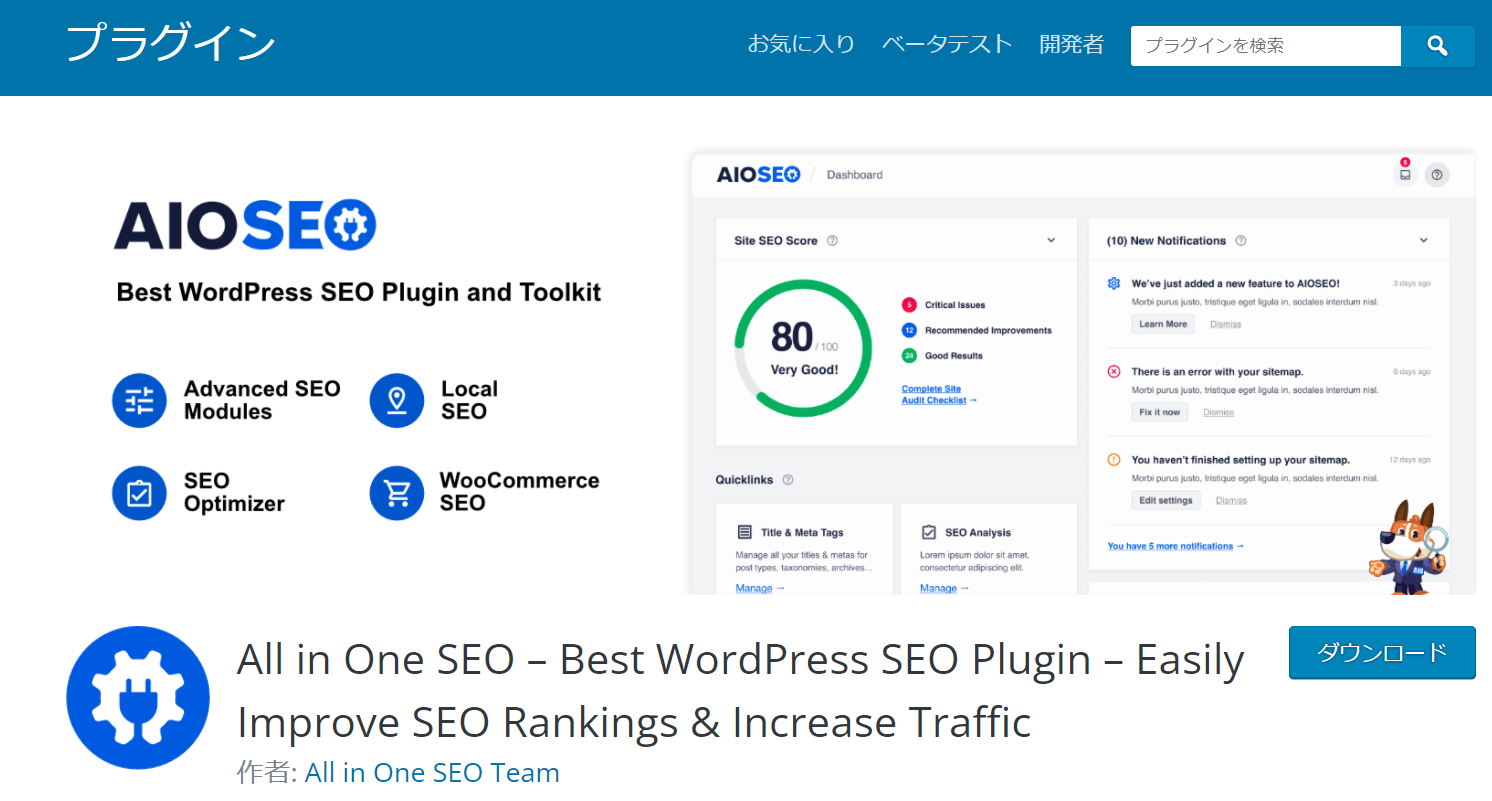Click the 3 days ago timestamp

point(1412,284)
